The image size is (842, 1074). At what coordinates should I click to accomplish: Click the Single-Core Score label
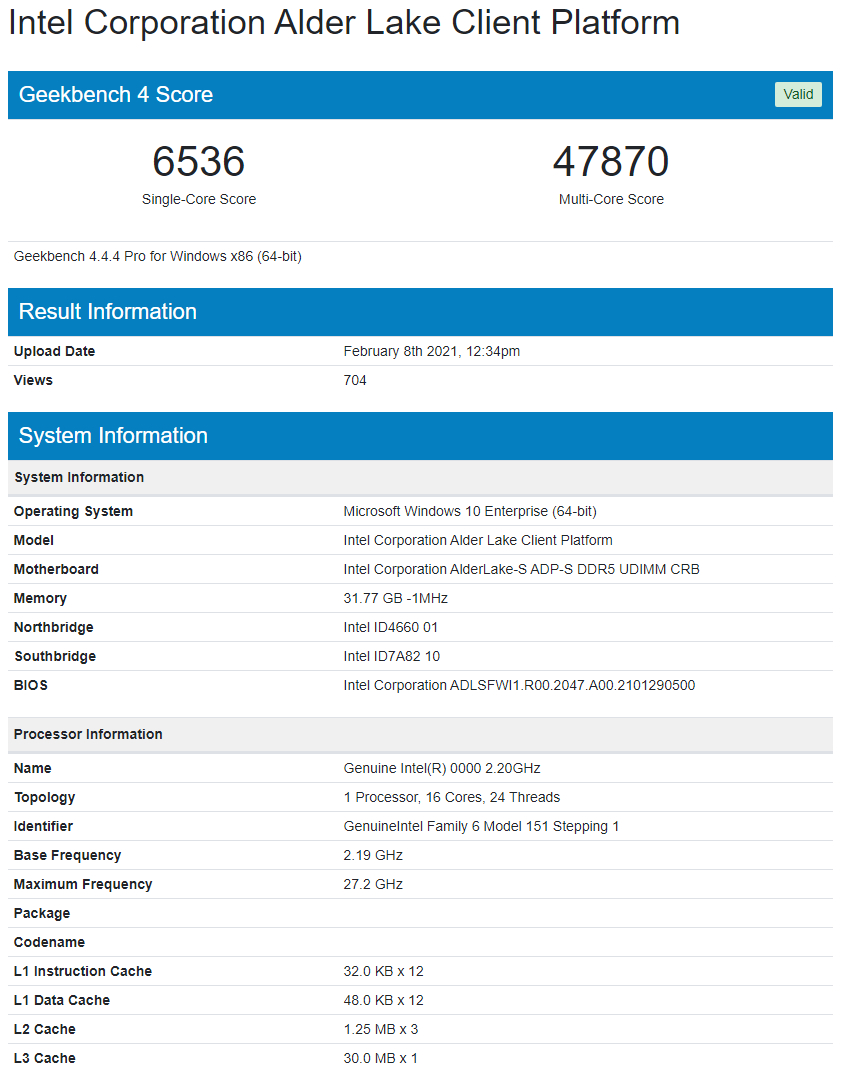[x=199, y=199]
